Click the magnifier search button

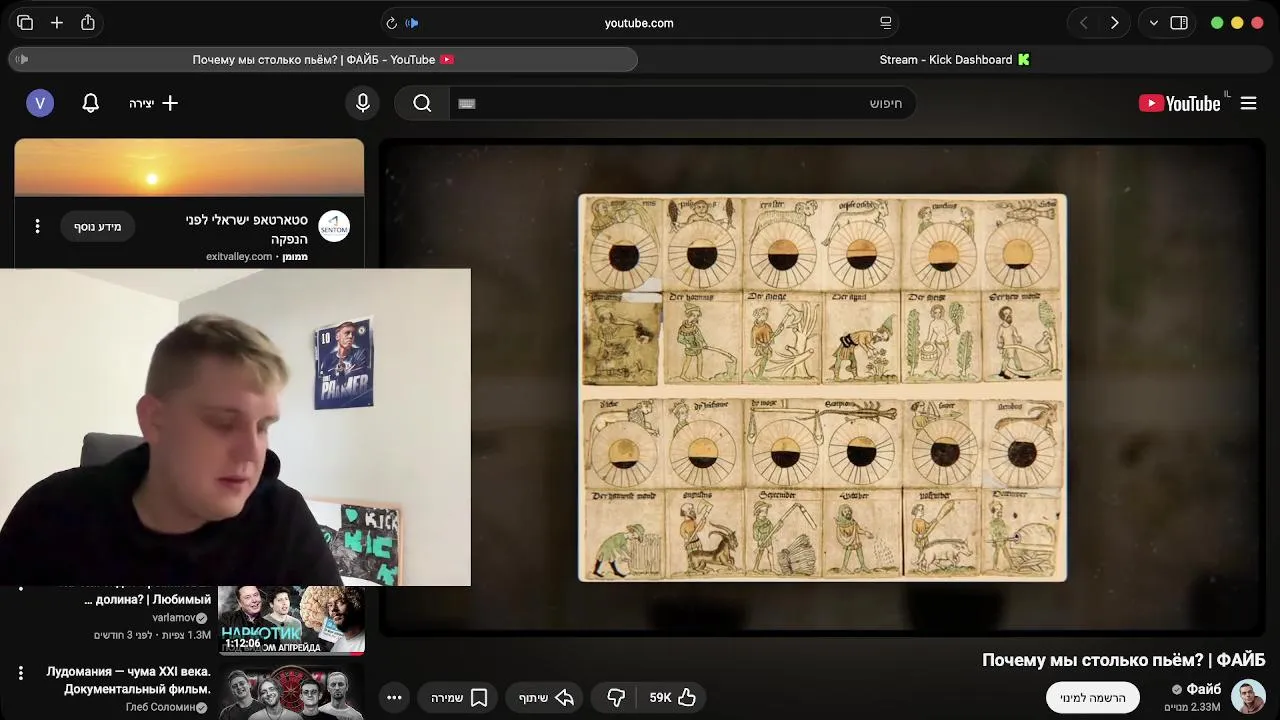click(x=422, y=103)
